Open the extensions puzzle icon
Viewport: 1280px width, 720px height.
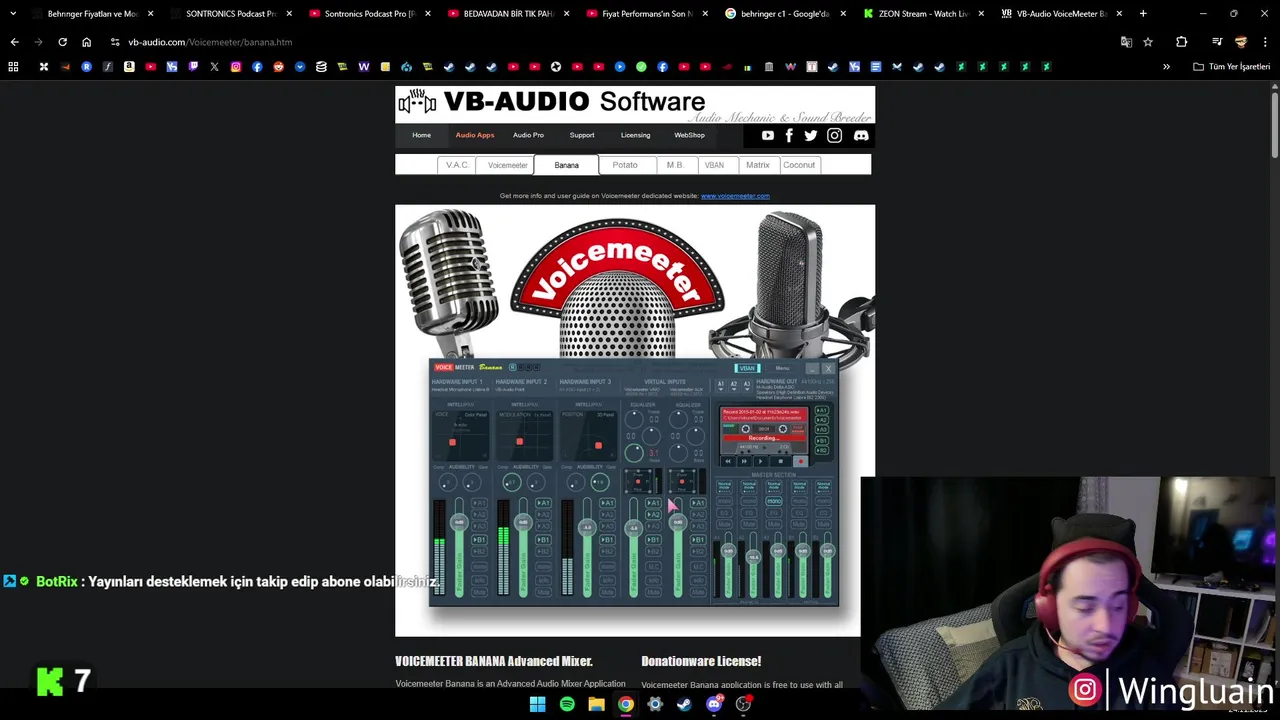point(1181,42)
